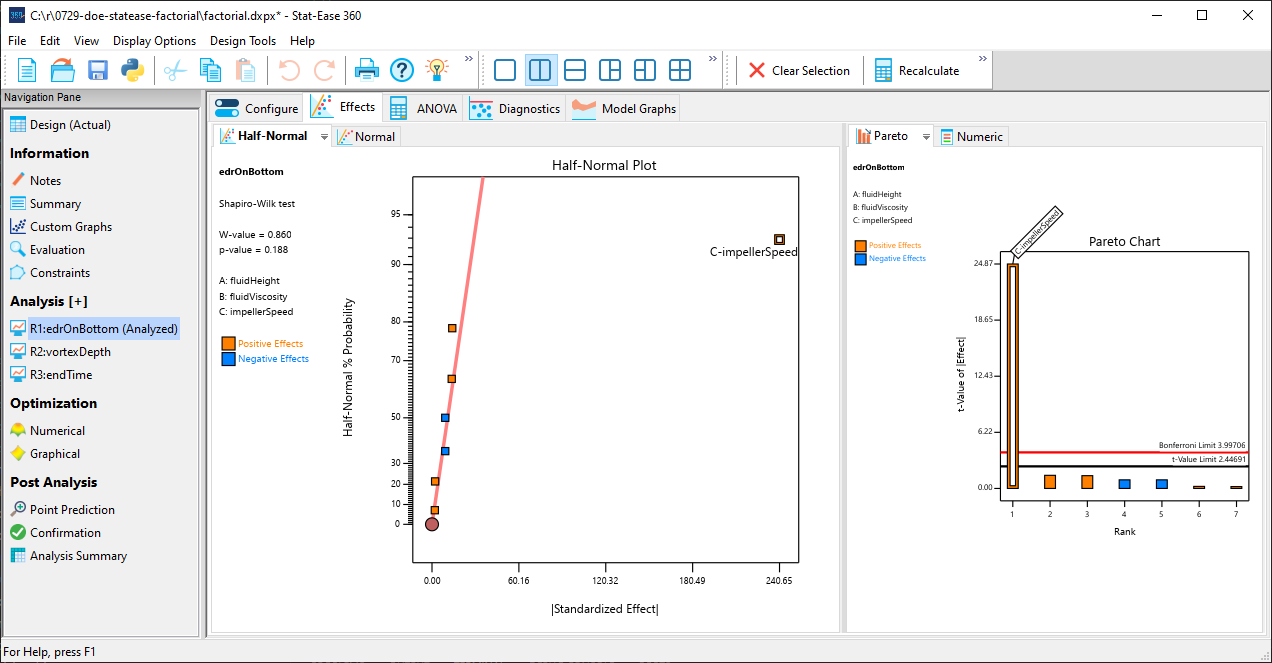Switch to the Configure tab
The width and height of the screenshot is (1272, 663).
tap(256, 108)
